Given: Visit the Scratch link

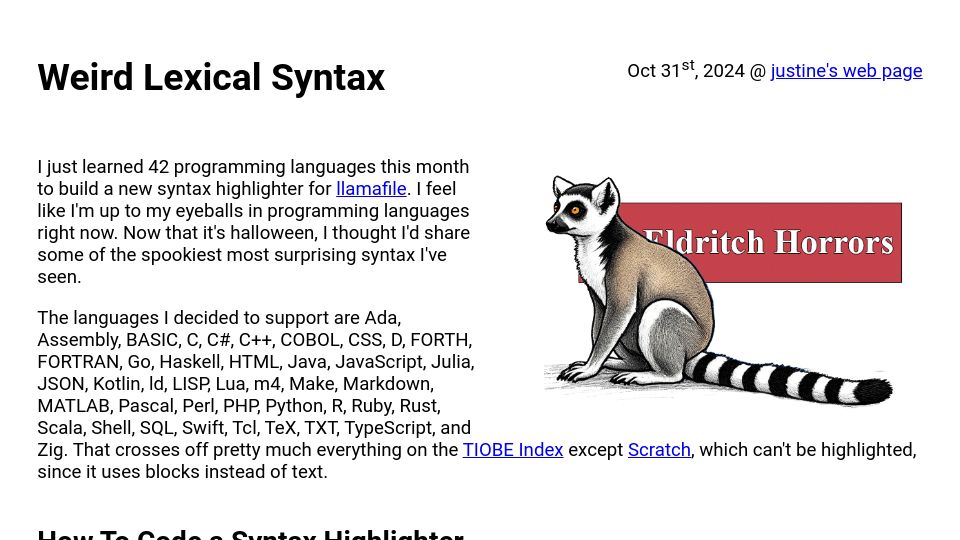Looking at the screenshot, I should tap(659, 449).
